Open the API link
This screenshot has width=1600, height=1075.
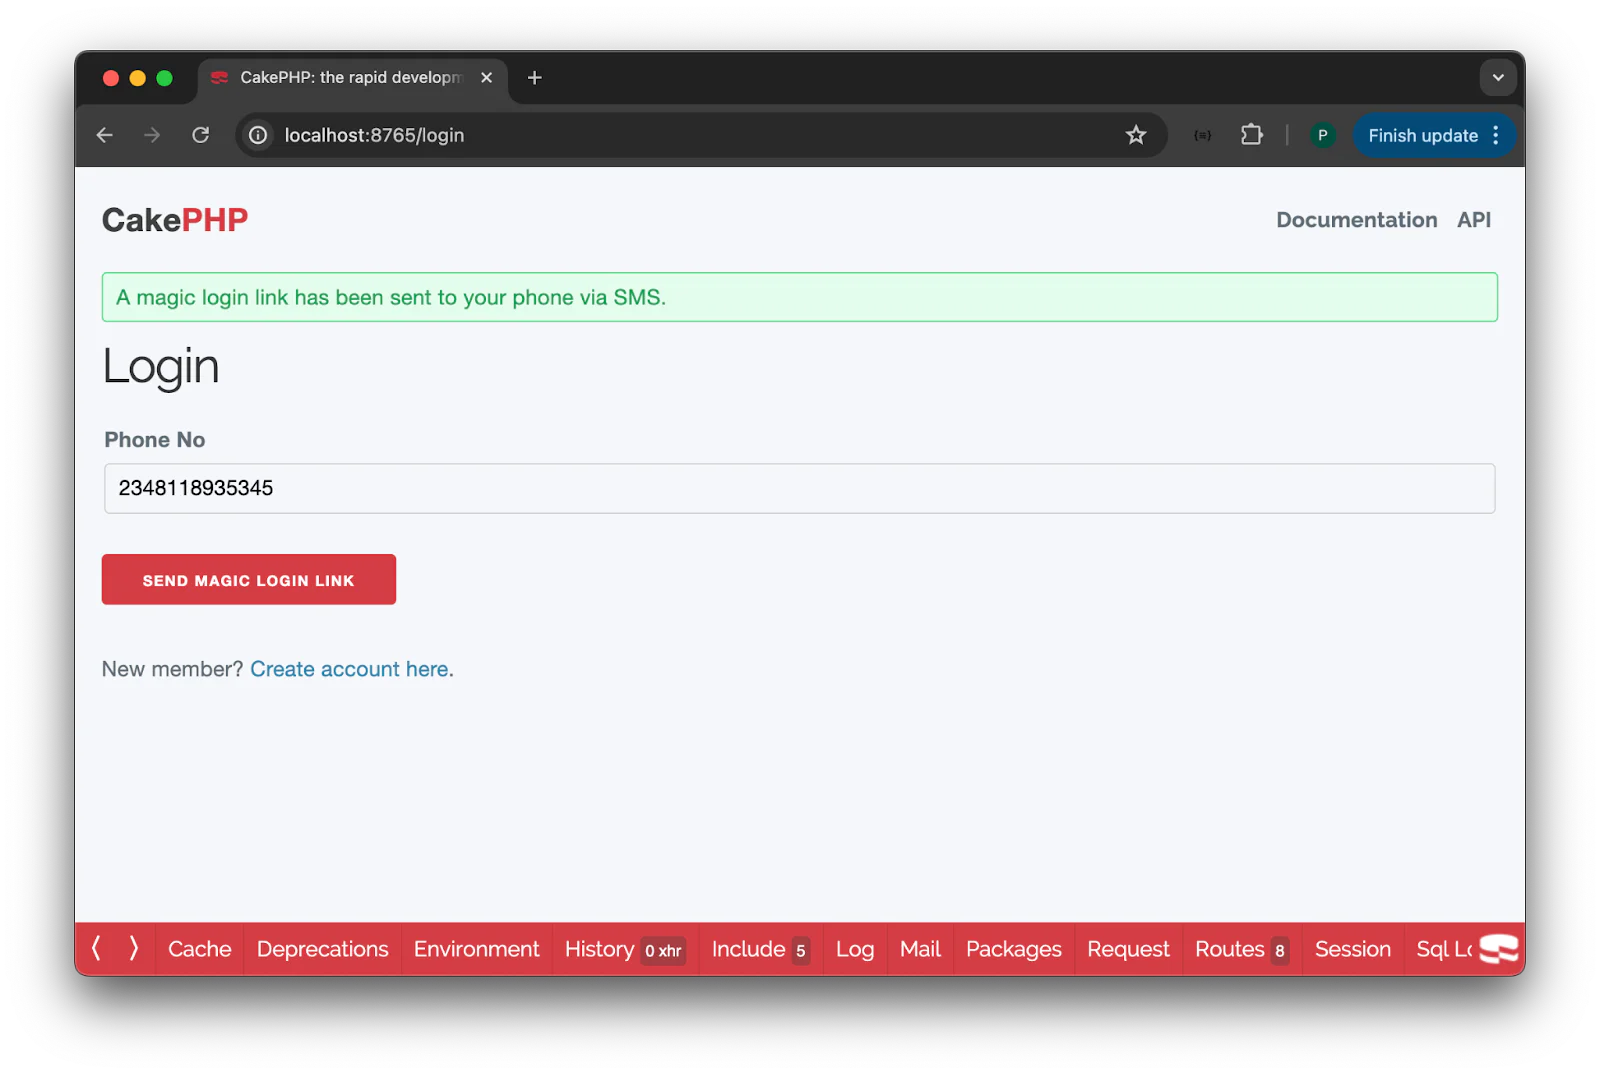click(1474, 220)
